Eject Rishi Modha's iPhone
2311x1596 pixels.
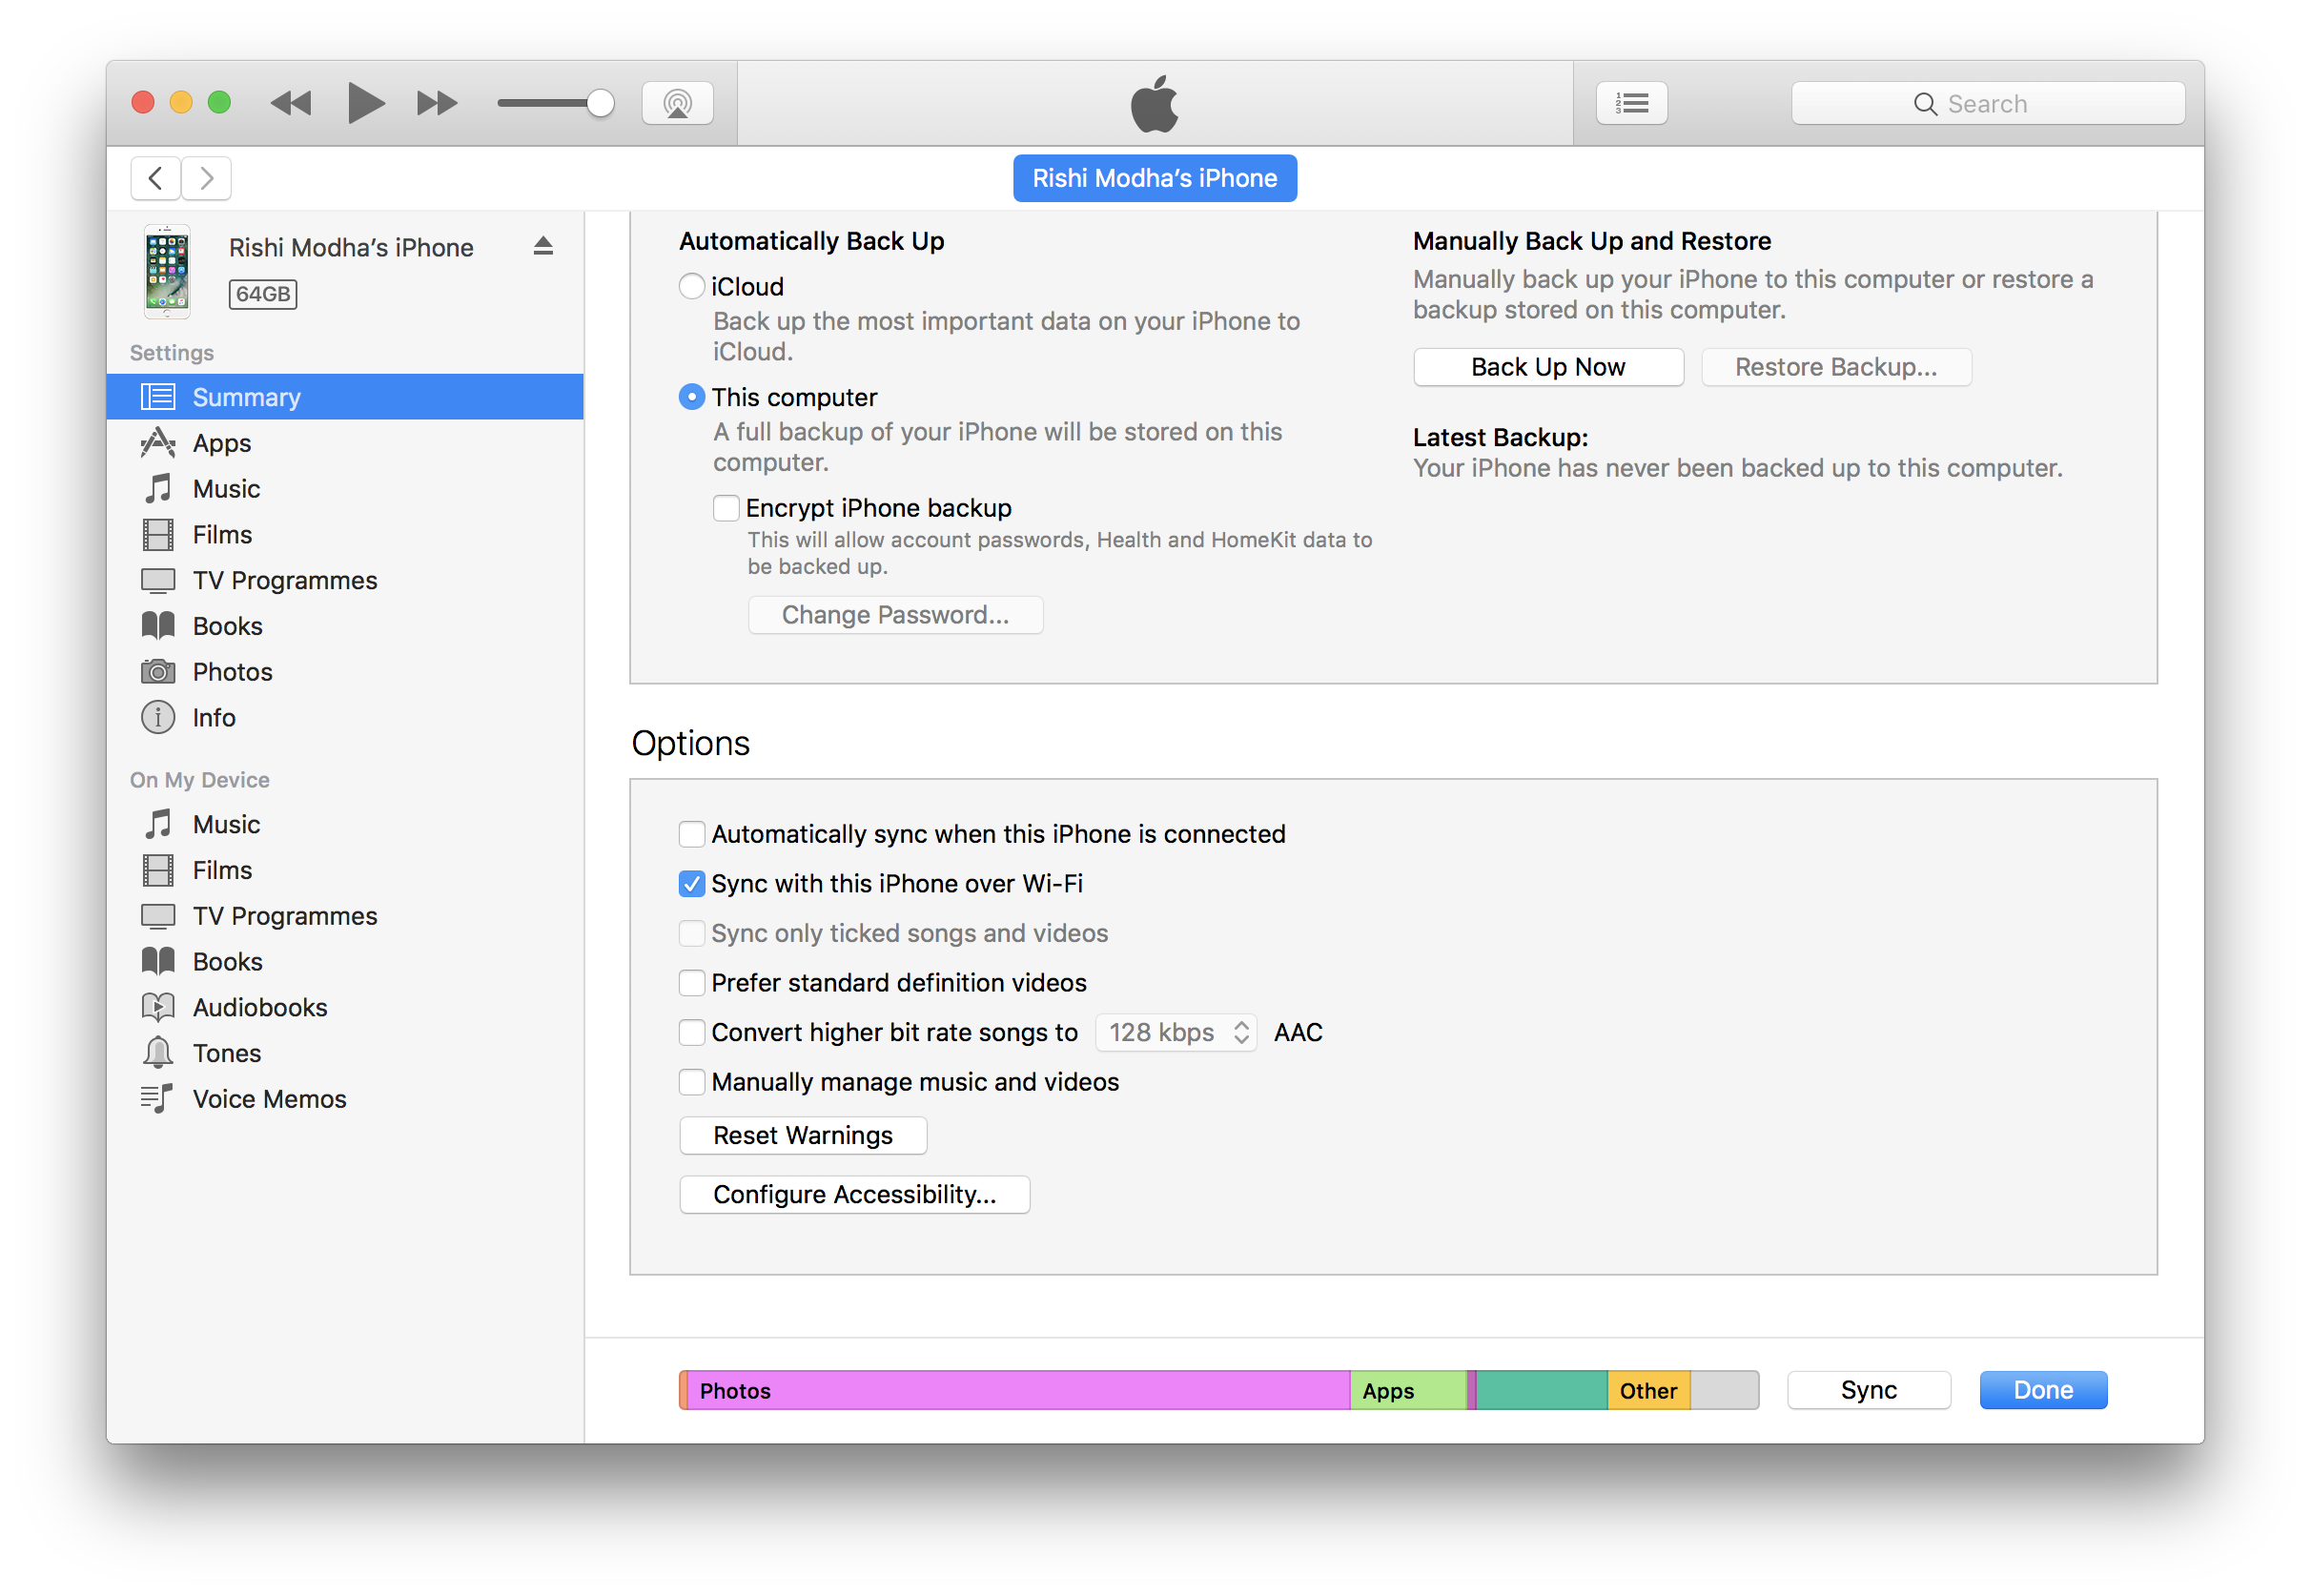543,246
